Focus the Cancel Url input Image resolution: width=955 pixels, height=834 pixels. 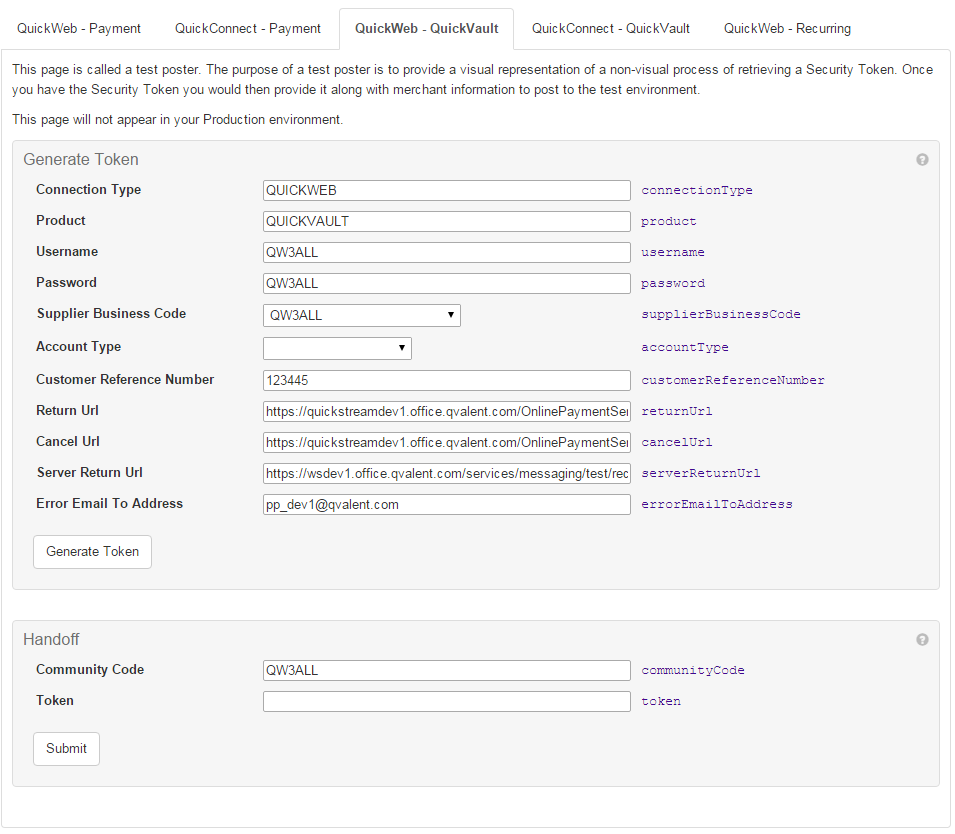point(446,442)
